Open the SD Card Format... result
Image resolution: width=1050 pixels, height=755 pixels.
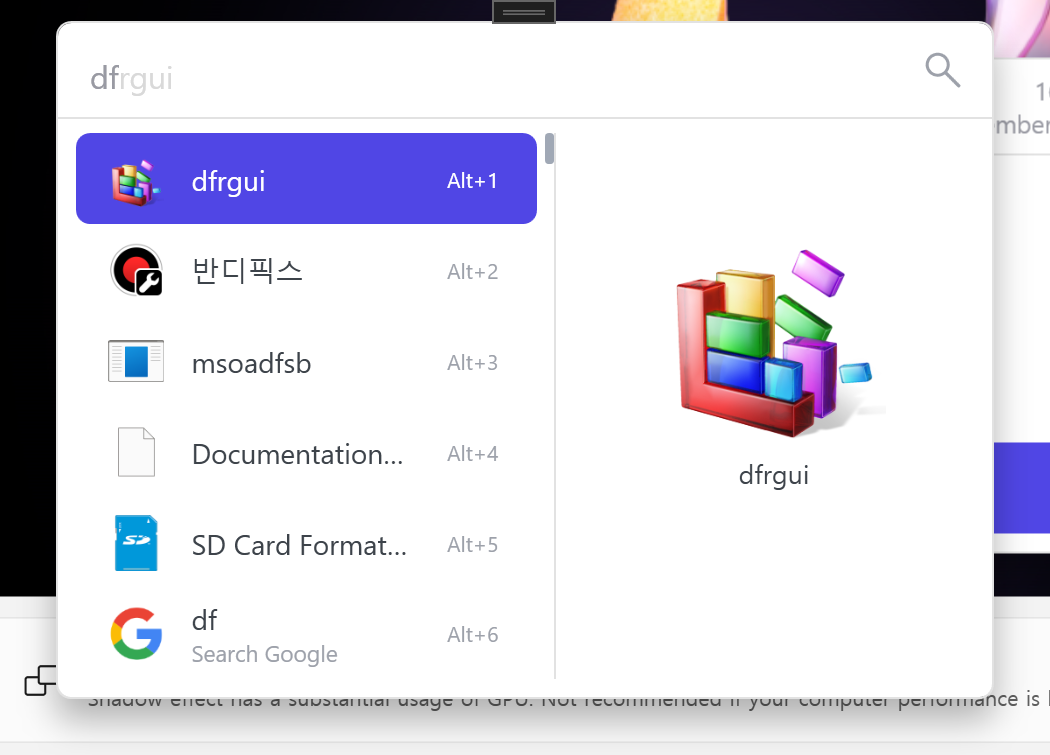[x=306, y=544]
